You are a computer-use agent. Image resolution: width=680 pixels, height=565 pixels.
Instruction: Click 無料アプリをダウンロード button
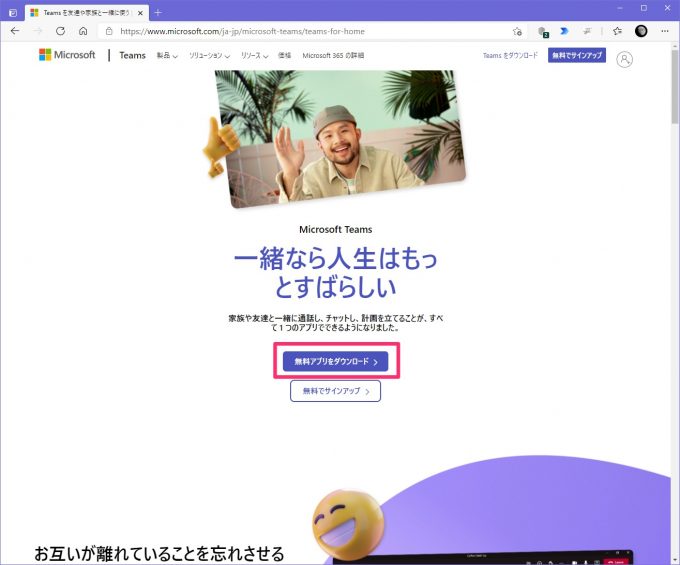click(x=335, y=361)
